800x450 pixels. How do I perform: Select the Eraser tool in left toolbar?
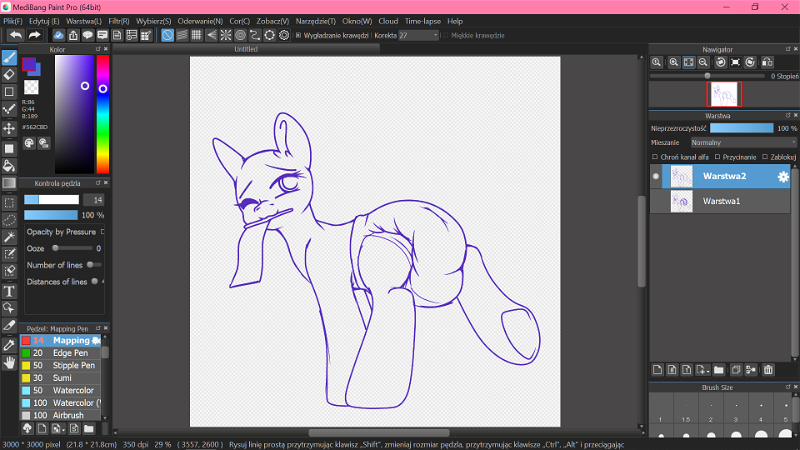[x=9, y=74]
